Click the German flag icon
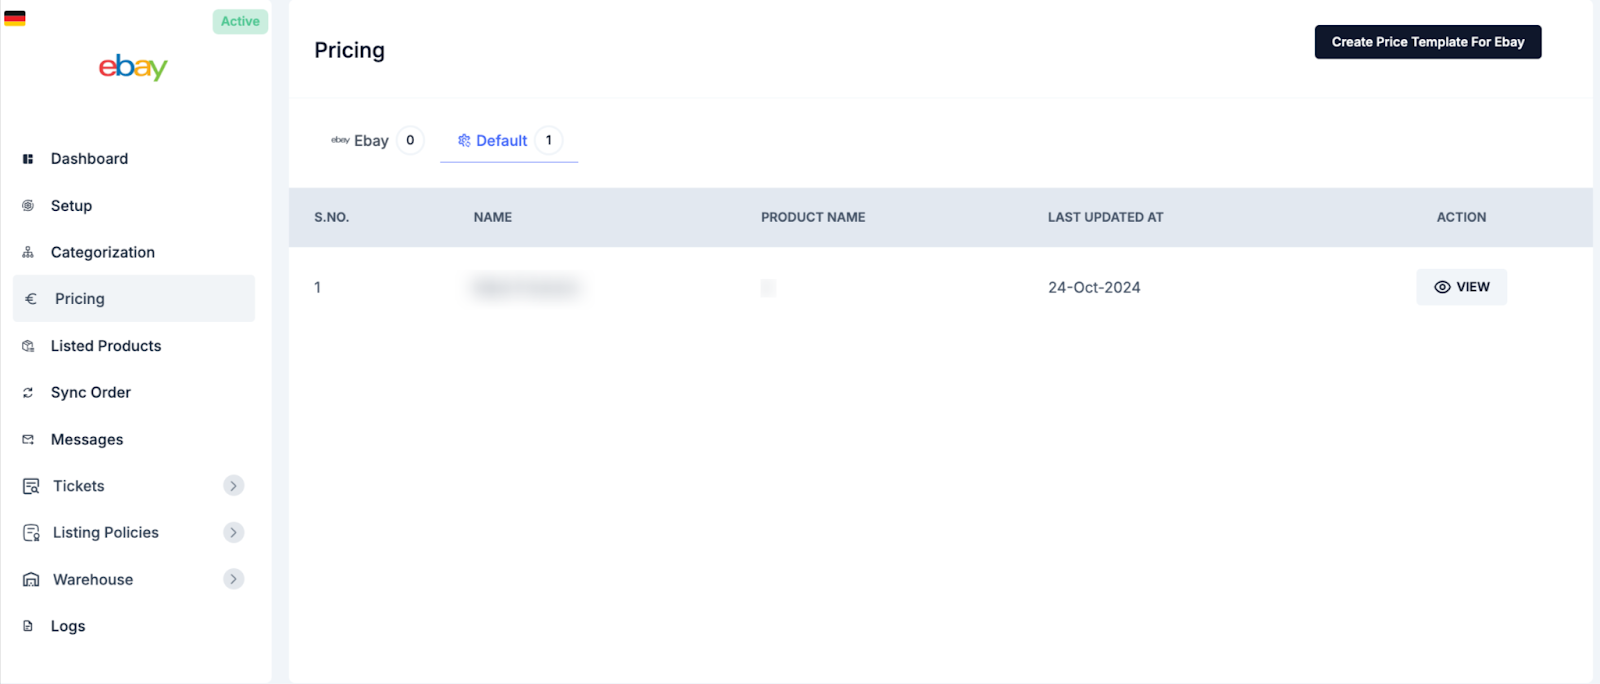 point(15,18)
